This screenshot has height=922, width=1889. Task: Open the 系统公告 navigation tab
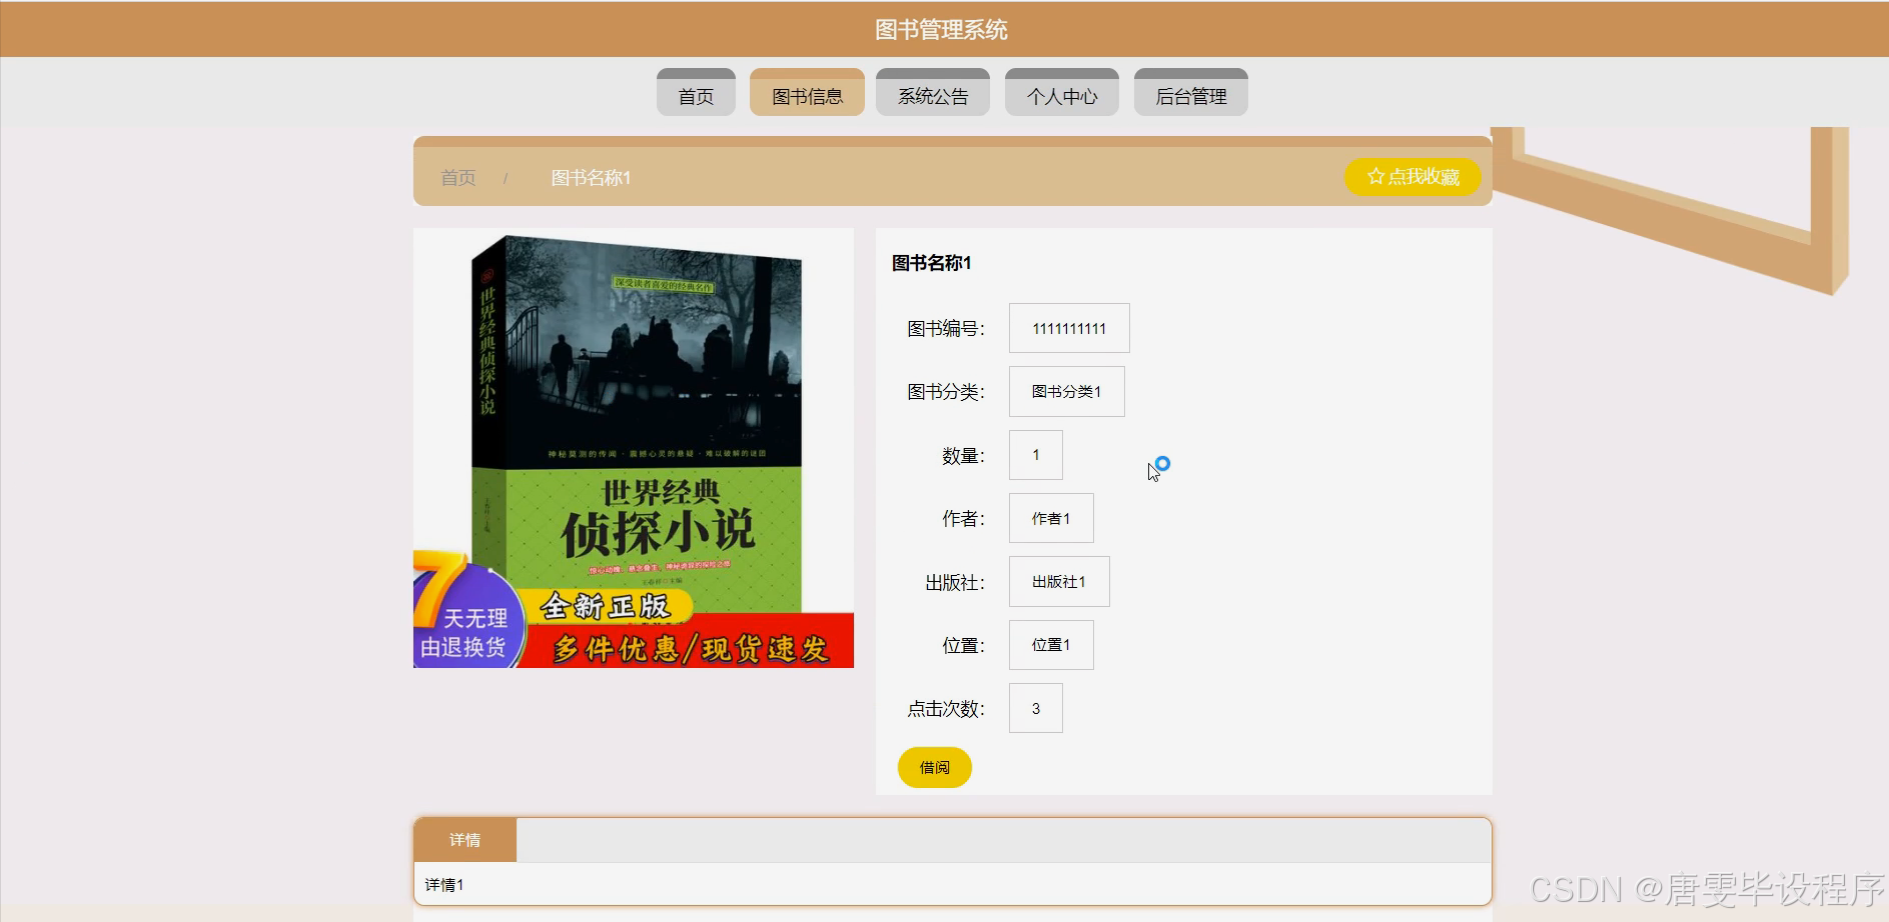[933, 93]
